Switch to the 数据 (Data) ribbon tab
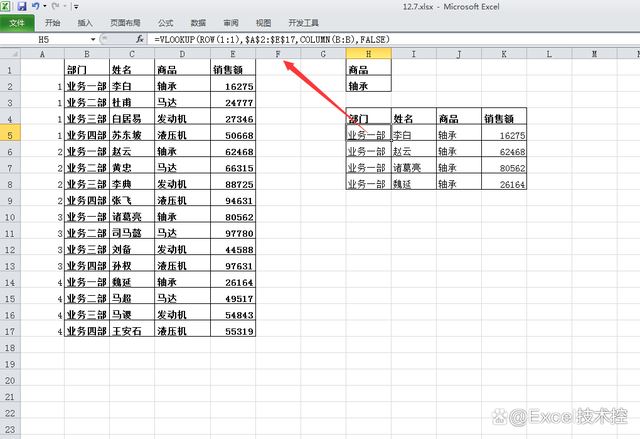Viewport: 640px width, 439px height. coord(198,22)
